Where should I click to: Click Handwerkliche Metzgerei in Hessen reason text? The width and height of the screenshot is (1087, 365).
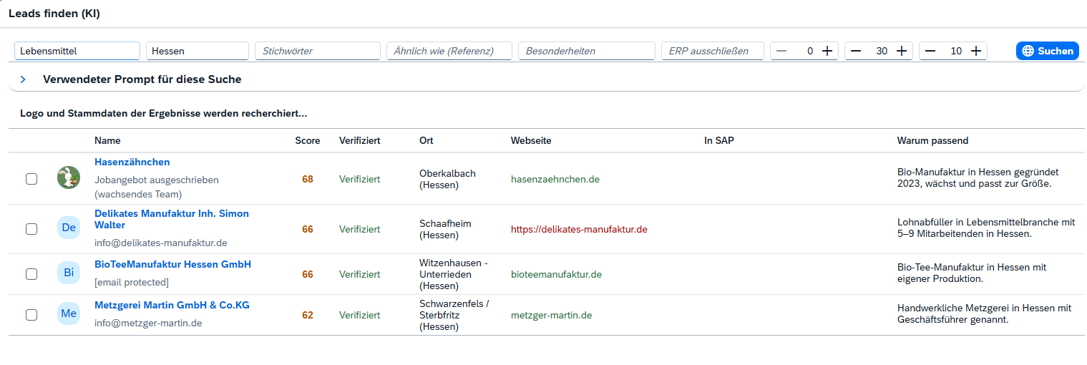[x=984, y=315]
